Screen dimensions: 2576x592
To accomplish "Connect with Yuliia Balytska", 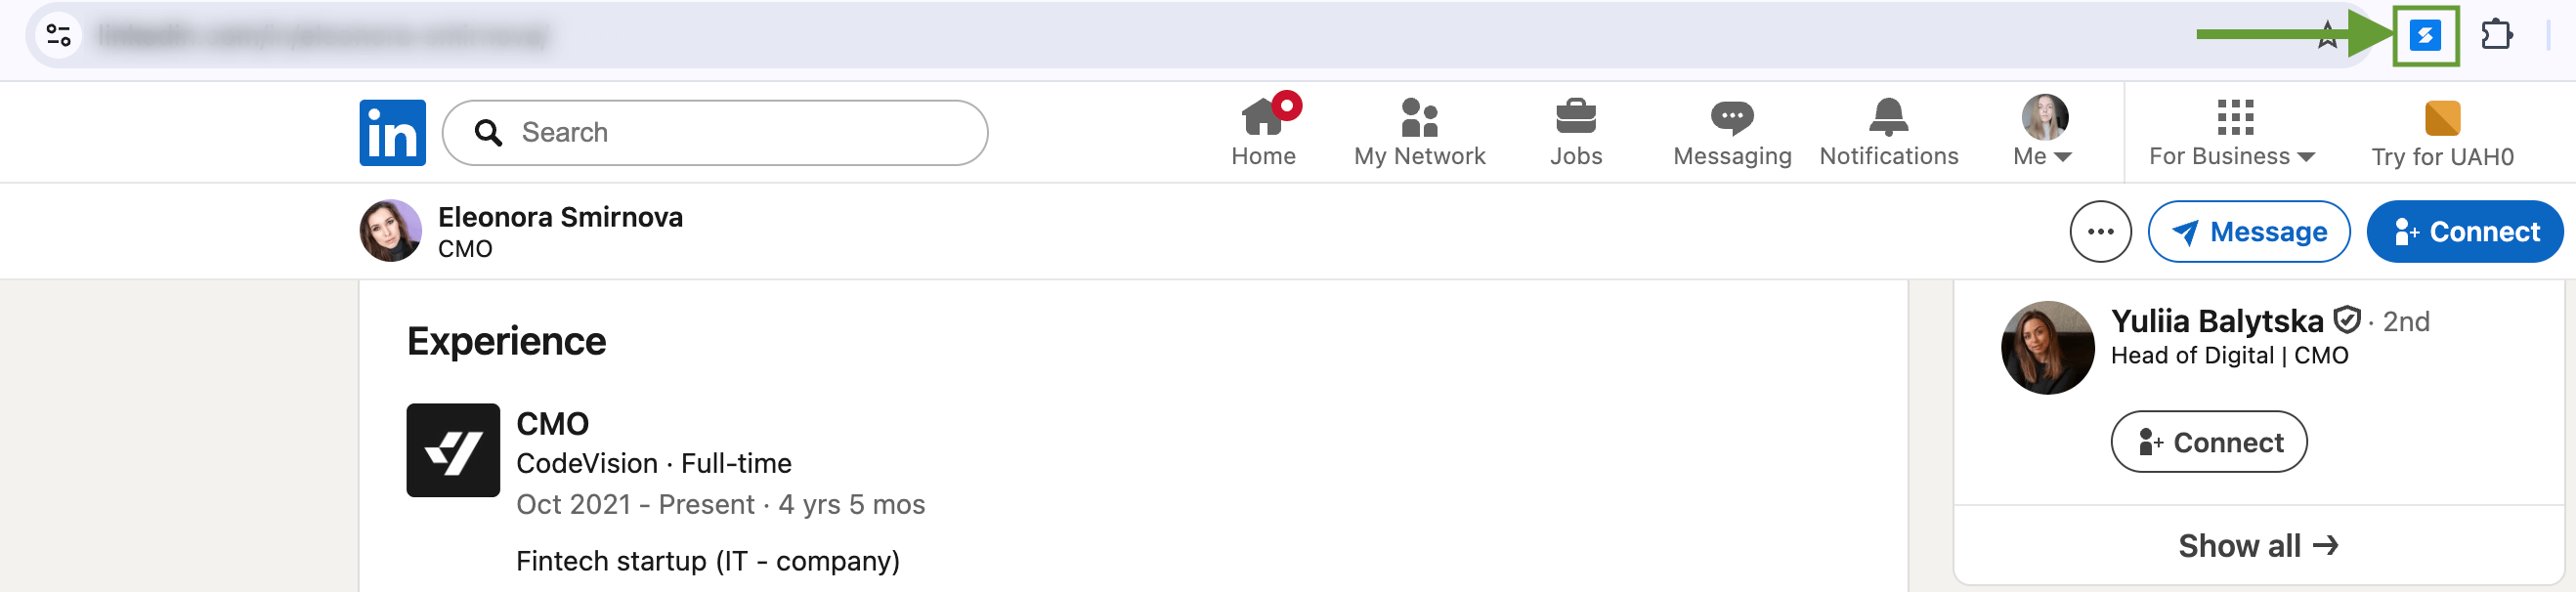I will click(2208, 441).
